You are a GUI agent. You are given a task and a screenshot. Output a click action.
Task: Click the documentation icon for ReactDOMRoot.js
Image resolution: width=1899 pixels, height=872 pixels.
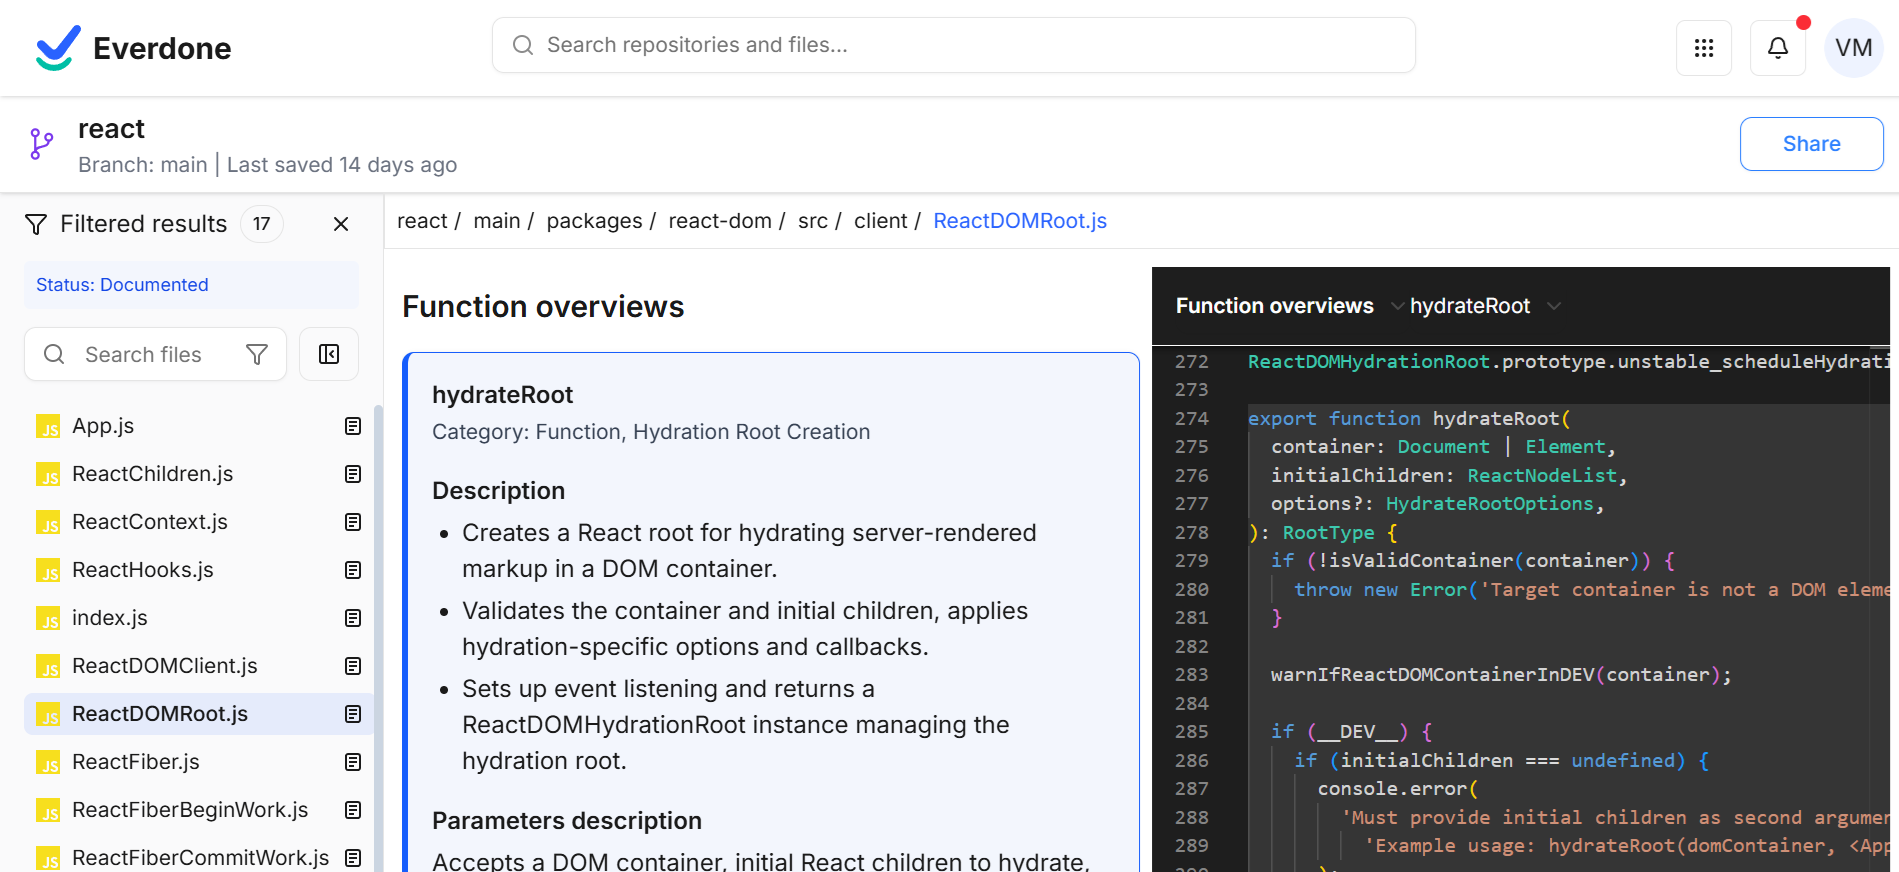353,714
